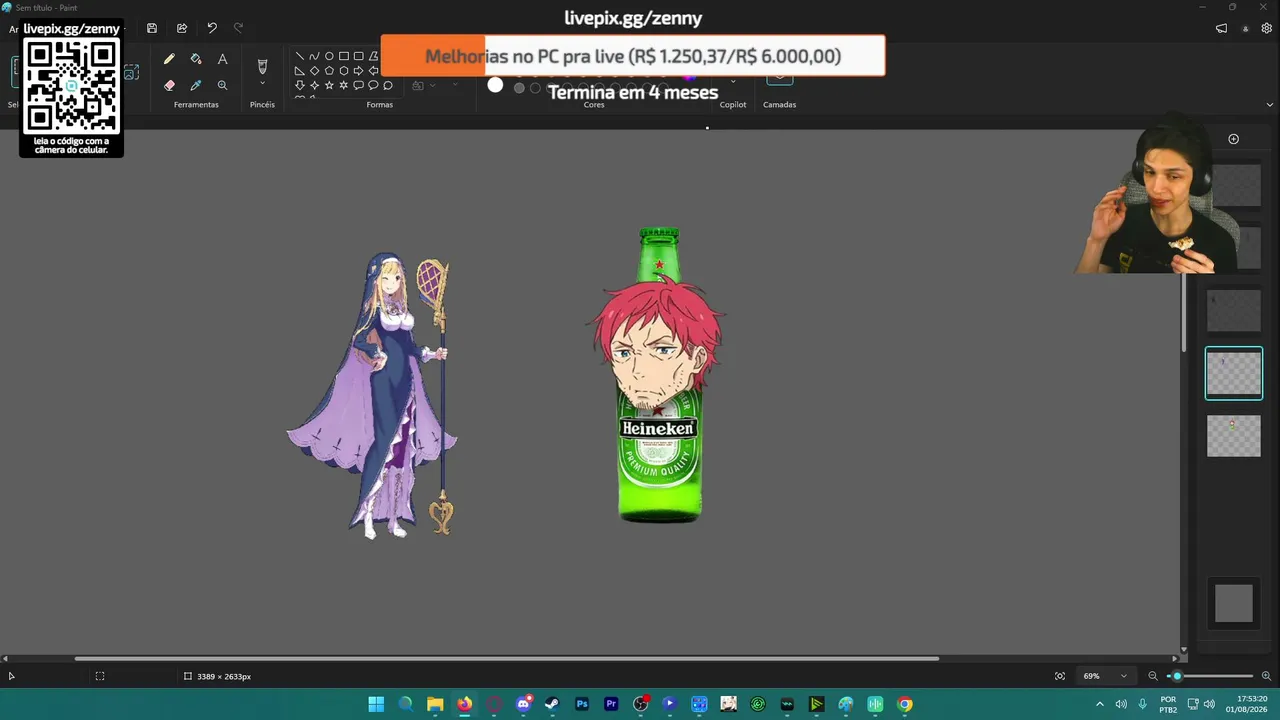Click the zoom out magnifier button

tap(1153, 676)
